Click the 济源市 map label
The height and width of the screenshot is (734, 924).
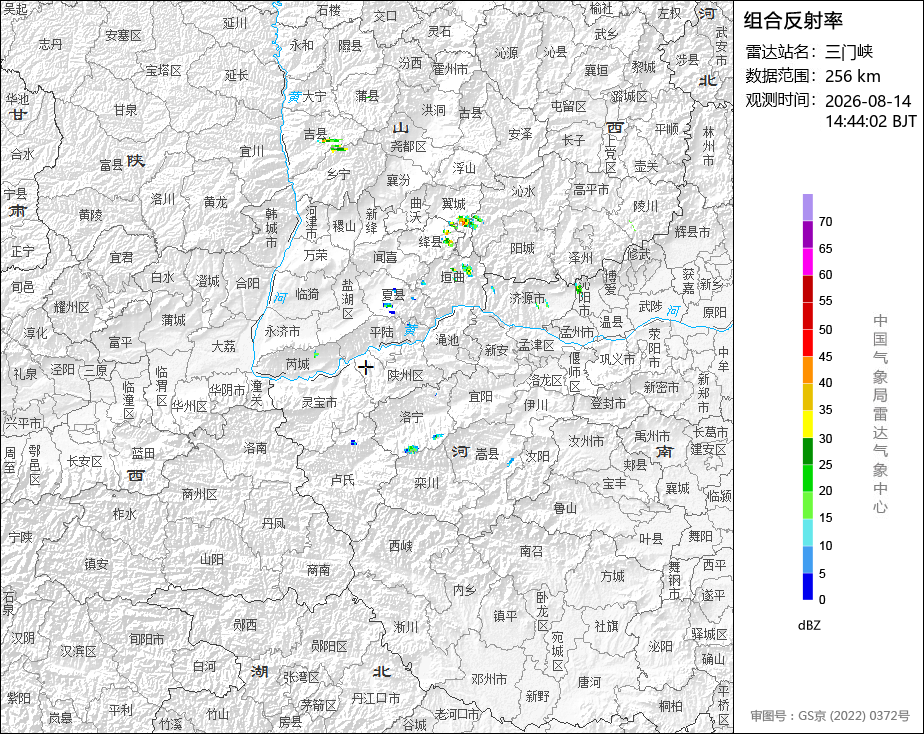527,298
